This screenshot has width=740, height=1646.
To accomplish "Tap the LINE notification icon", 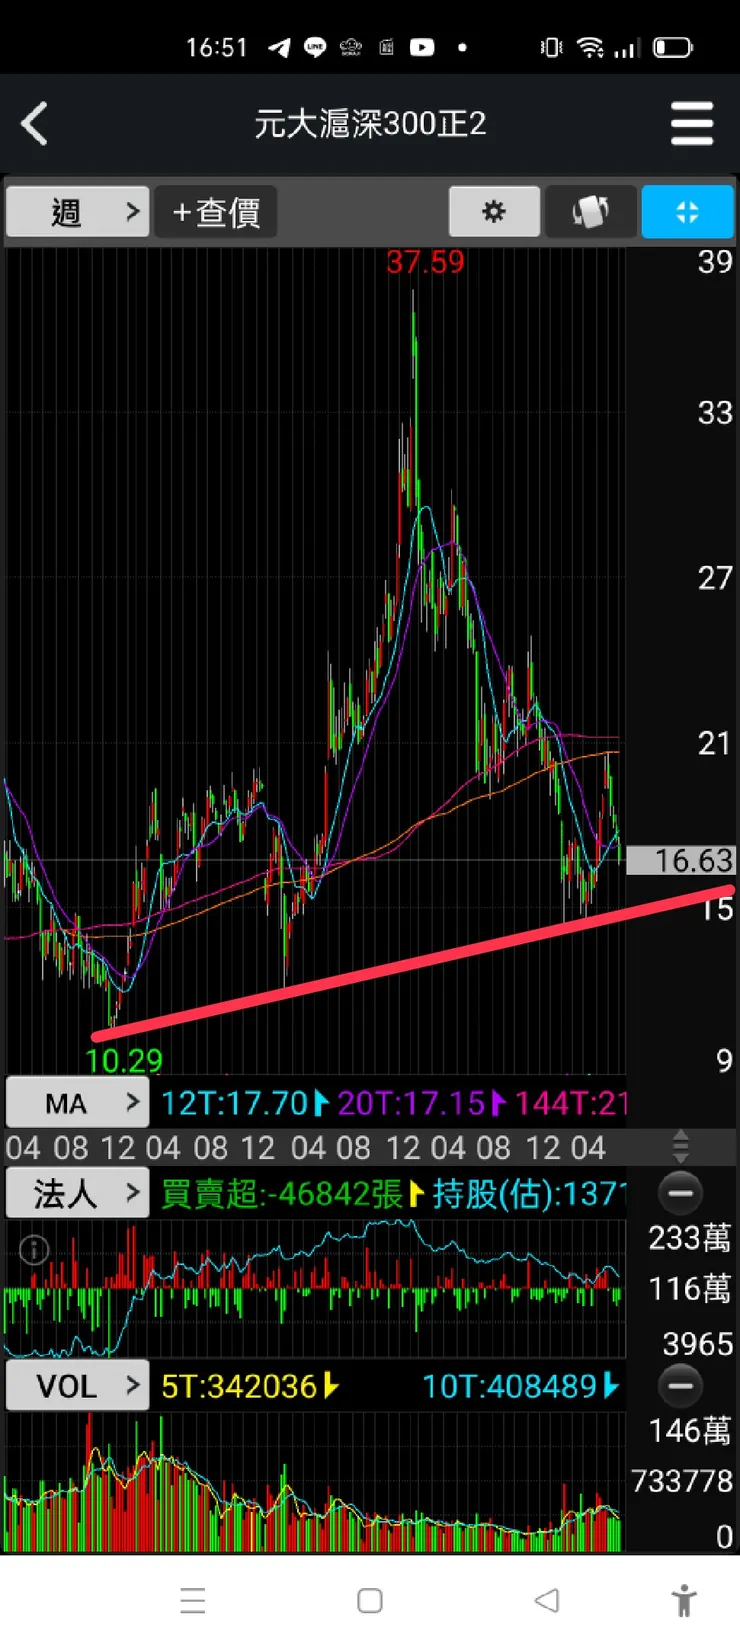I will click(x=315, y=47).
